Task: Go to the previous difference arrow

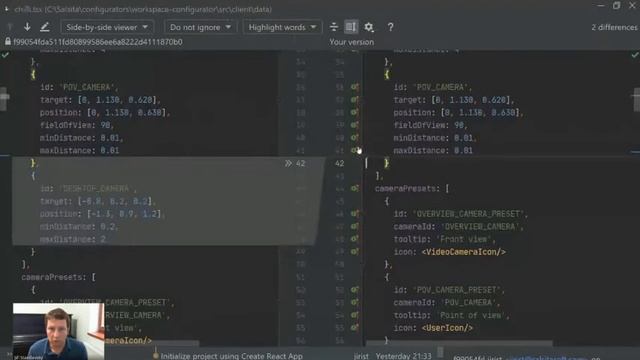Action: (x=10, y=27)
